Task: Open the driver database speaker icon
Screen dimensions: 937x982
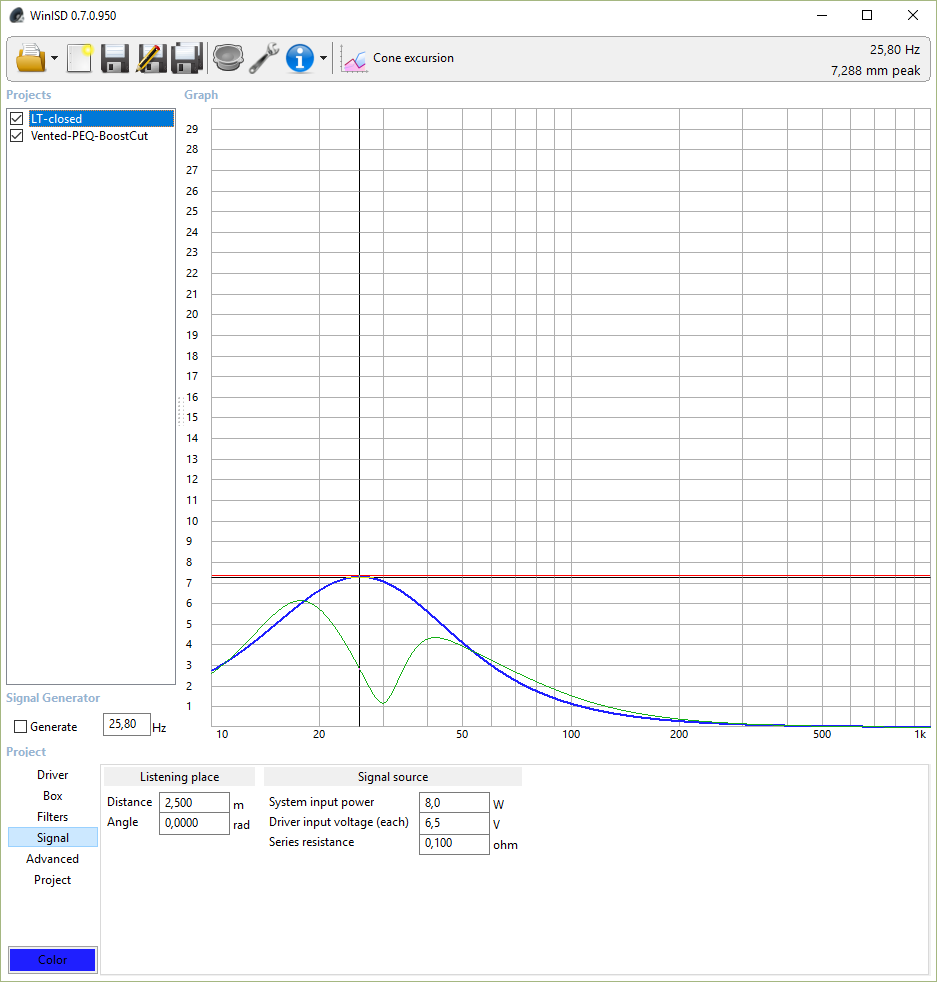Action: (228, 58)
